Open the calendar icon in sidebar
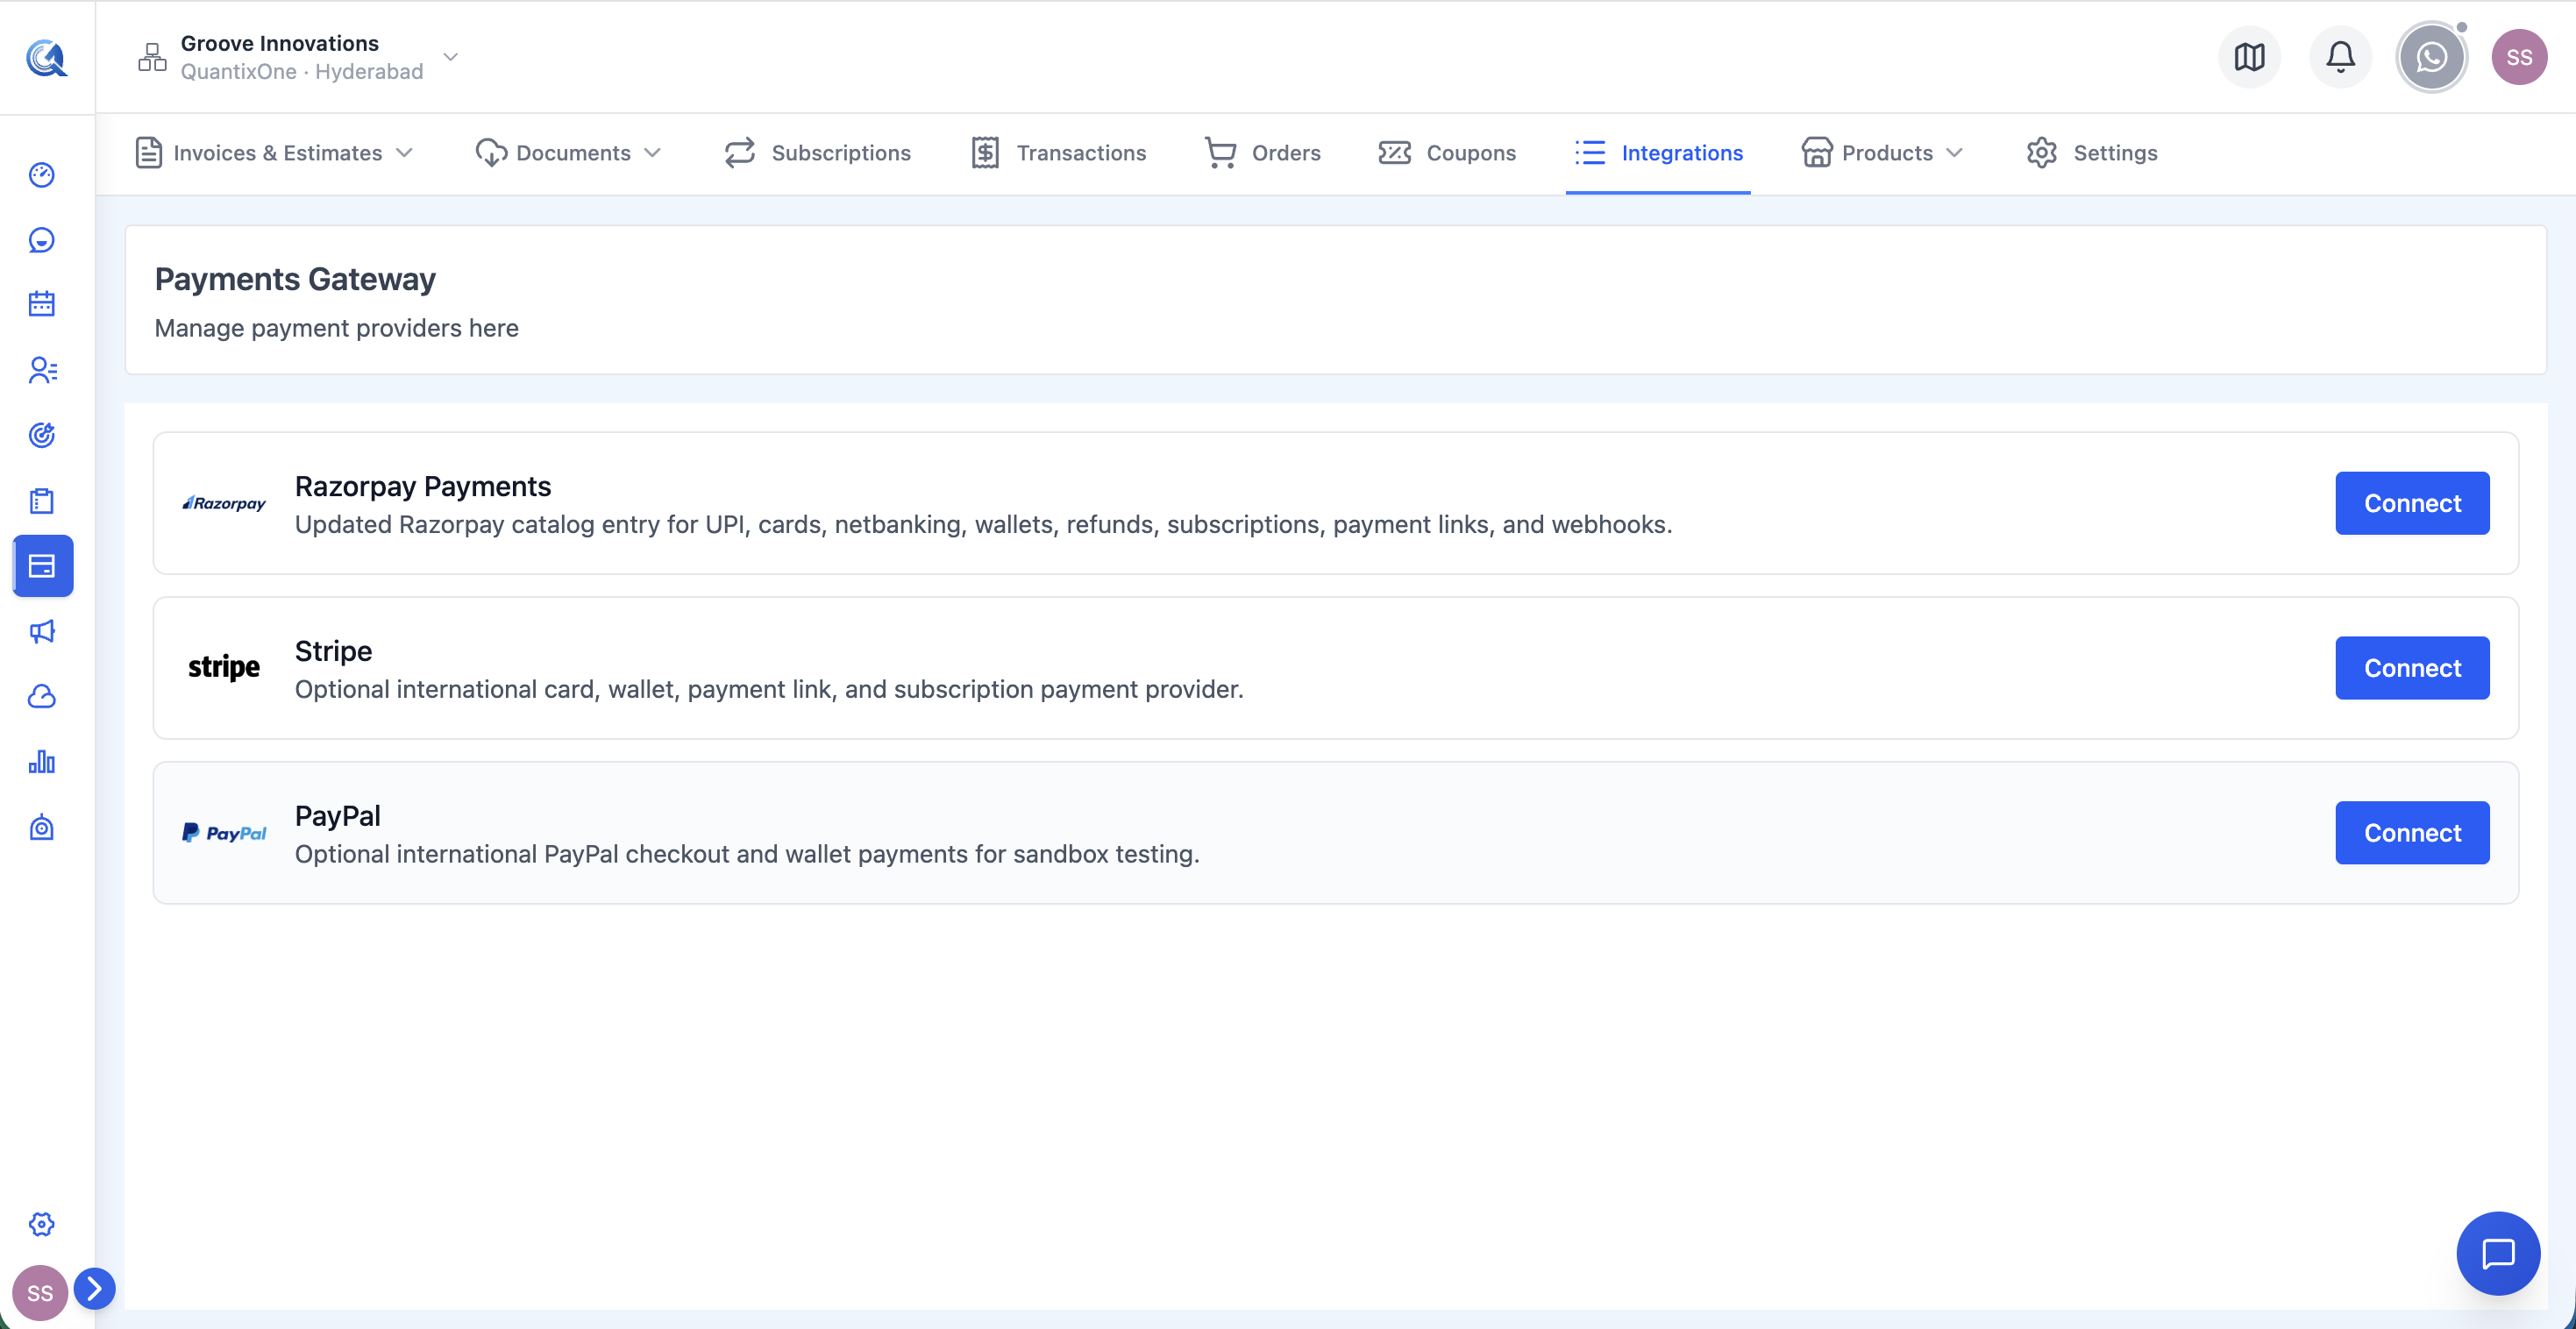Image resolution: width=2576 pixels, height=1329 pixels. 42,304
